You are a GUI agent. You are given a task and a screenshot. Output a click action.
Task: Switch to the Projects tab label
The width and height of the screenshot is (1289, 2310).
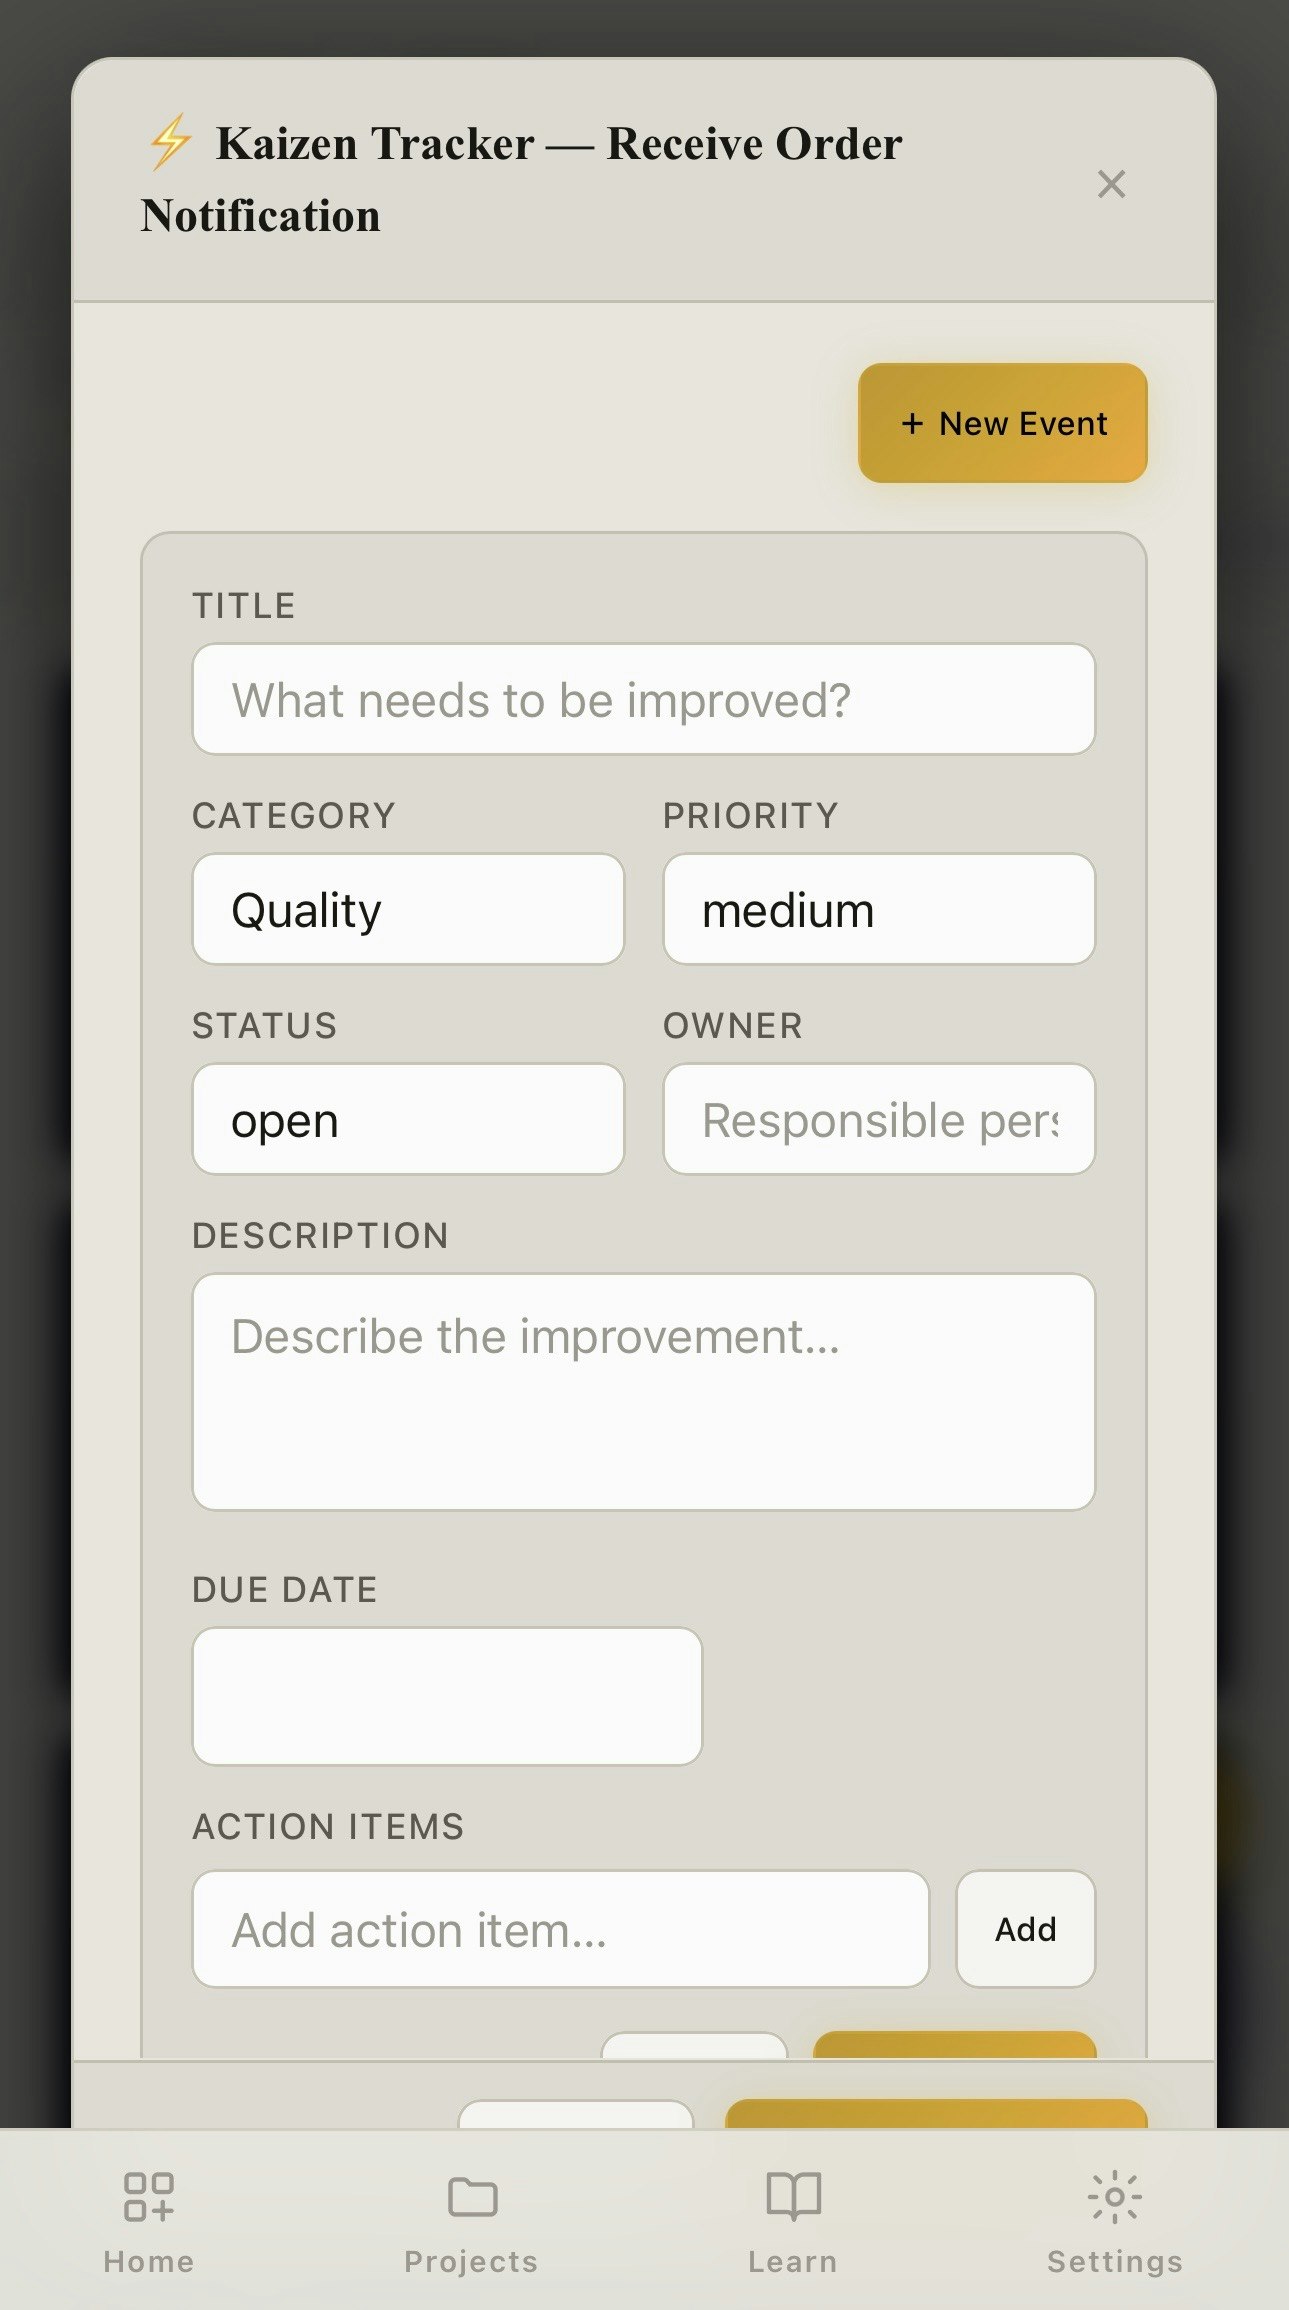pyautogui.click(x=471, y=2262)
